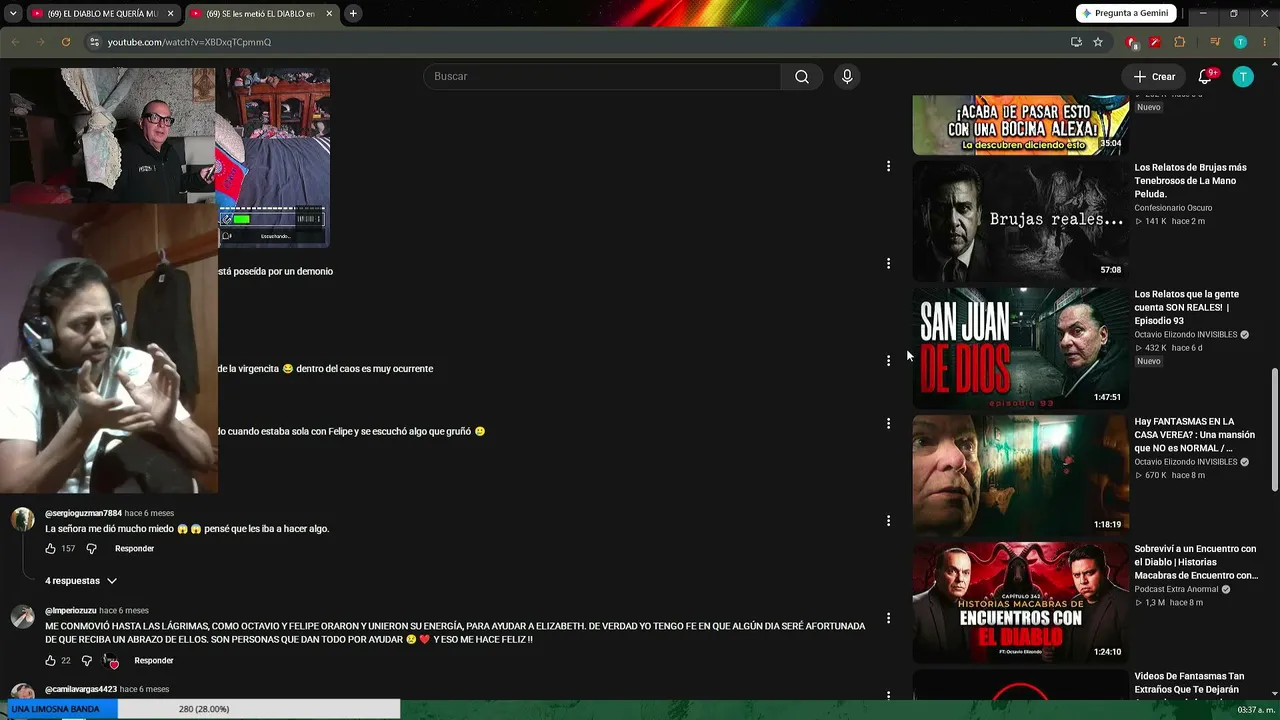
Task: Dislike sergioguzman7884's comment
Action: (x=91, y=549)
